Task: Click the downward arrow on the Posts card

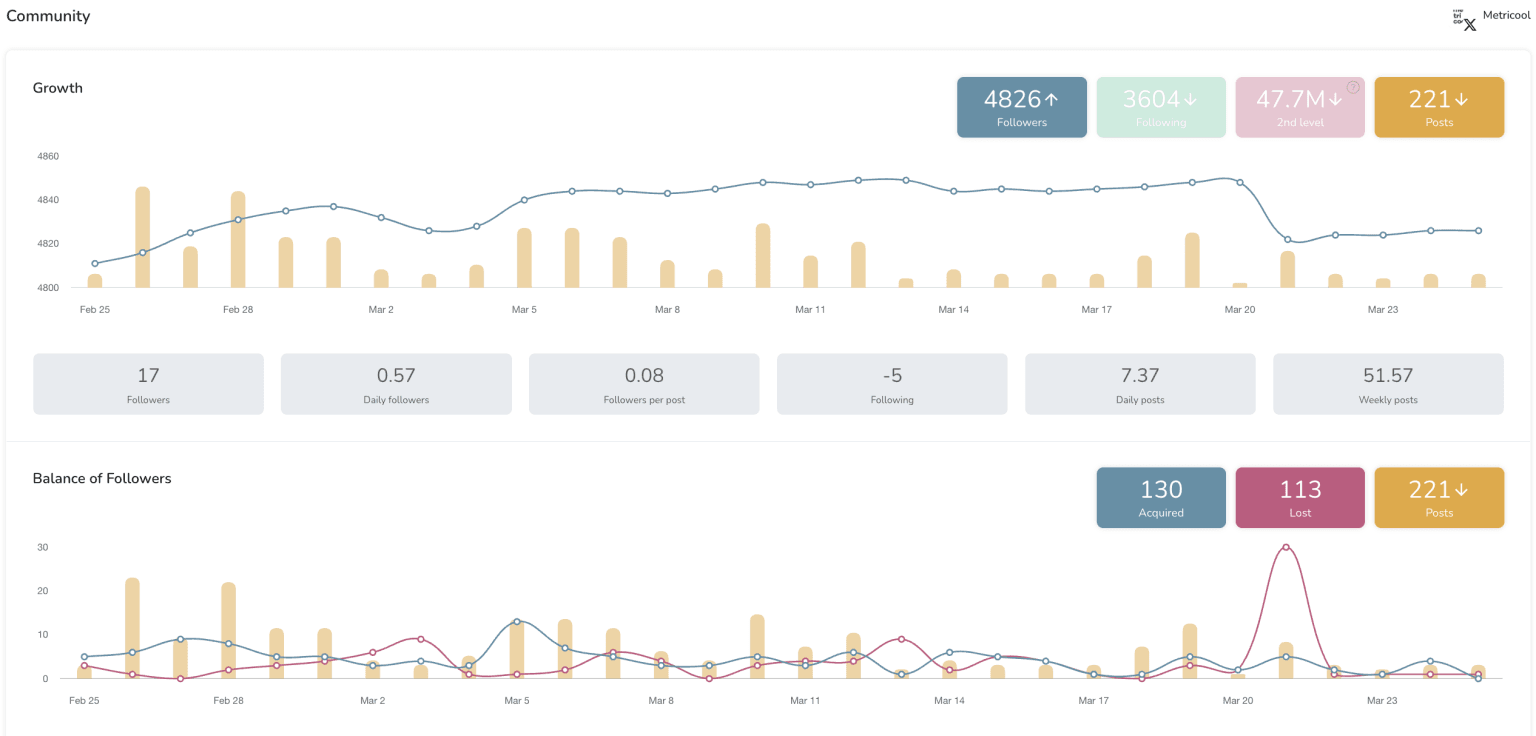Action: [x=1462, y=99]
